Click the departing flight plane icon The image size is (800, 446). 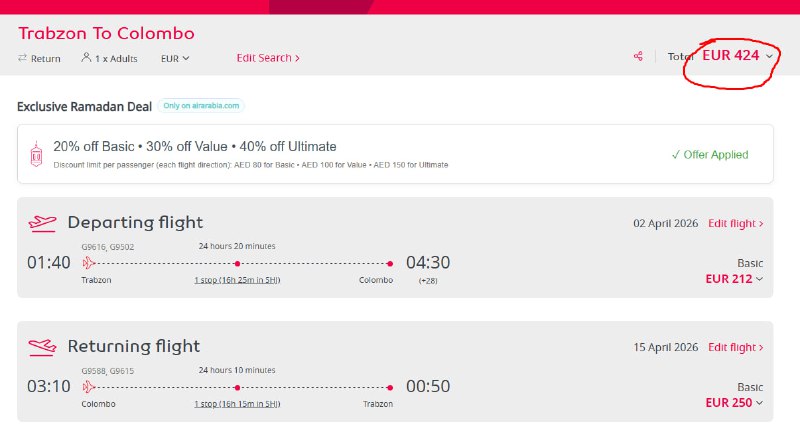pos(43,222)
